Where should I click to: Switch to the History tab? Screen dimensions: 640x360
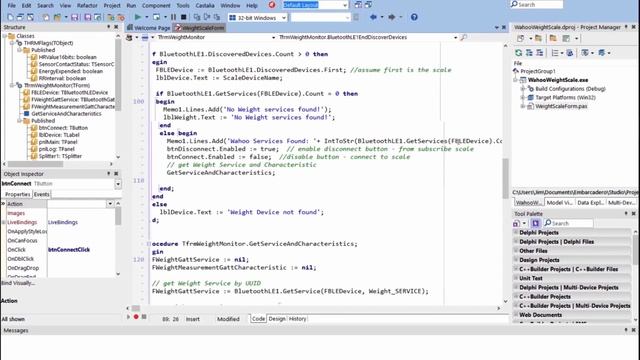(x=298, y=319)
